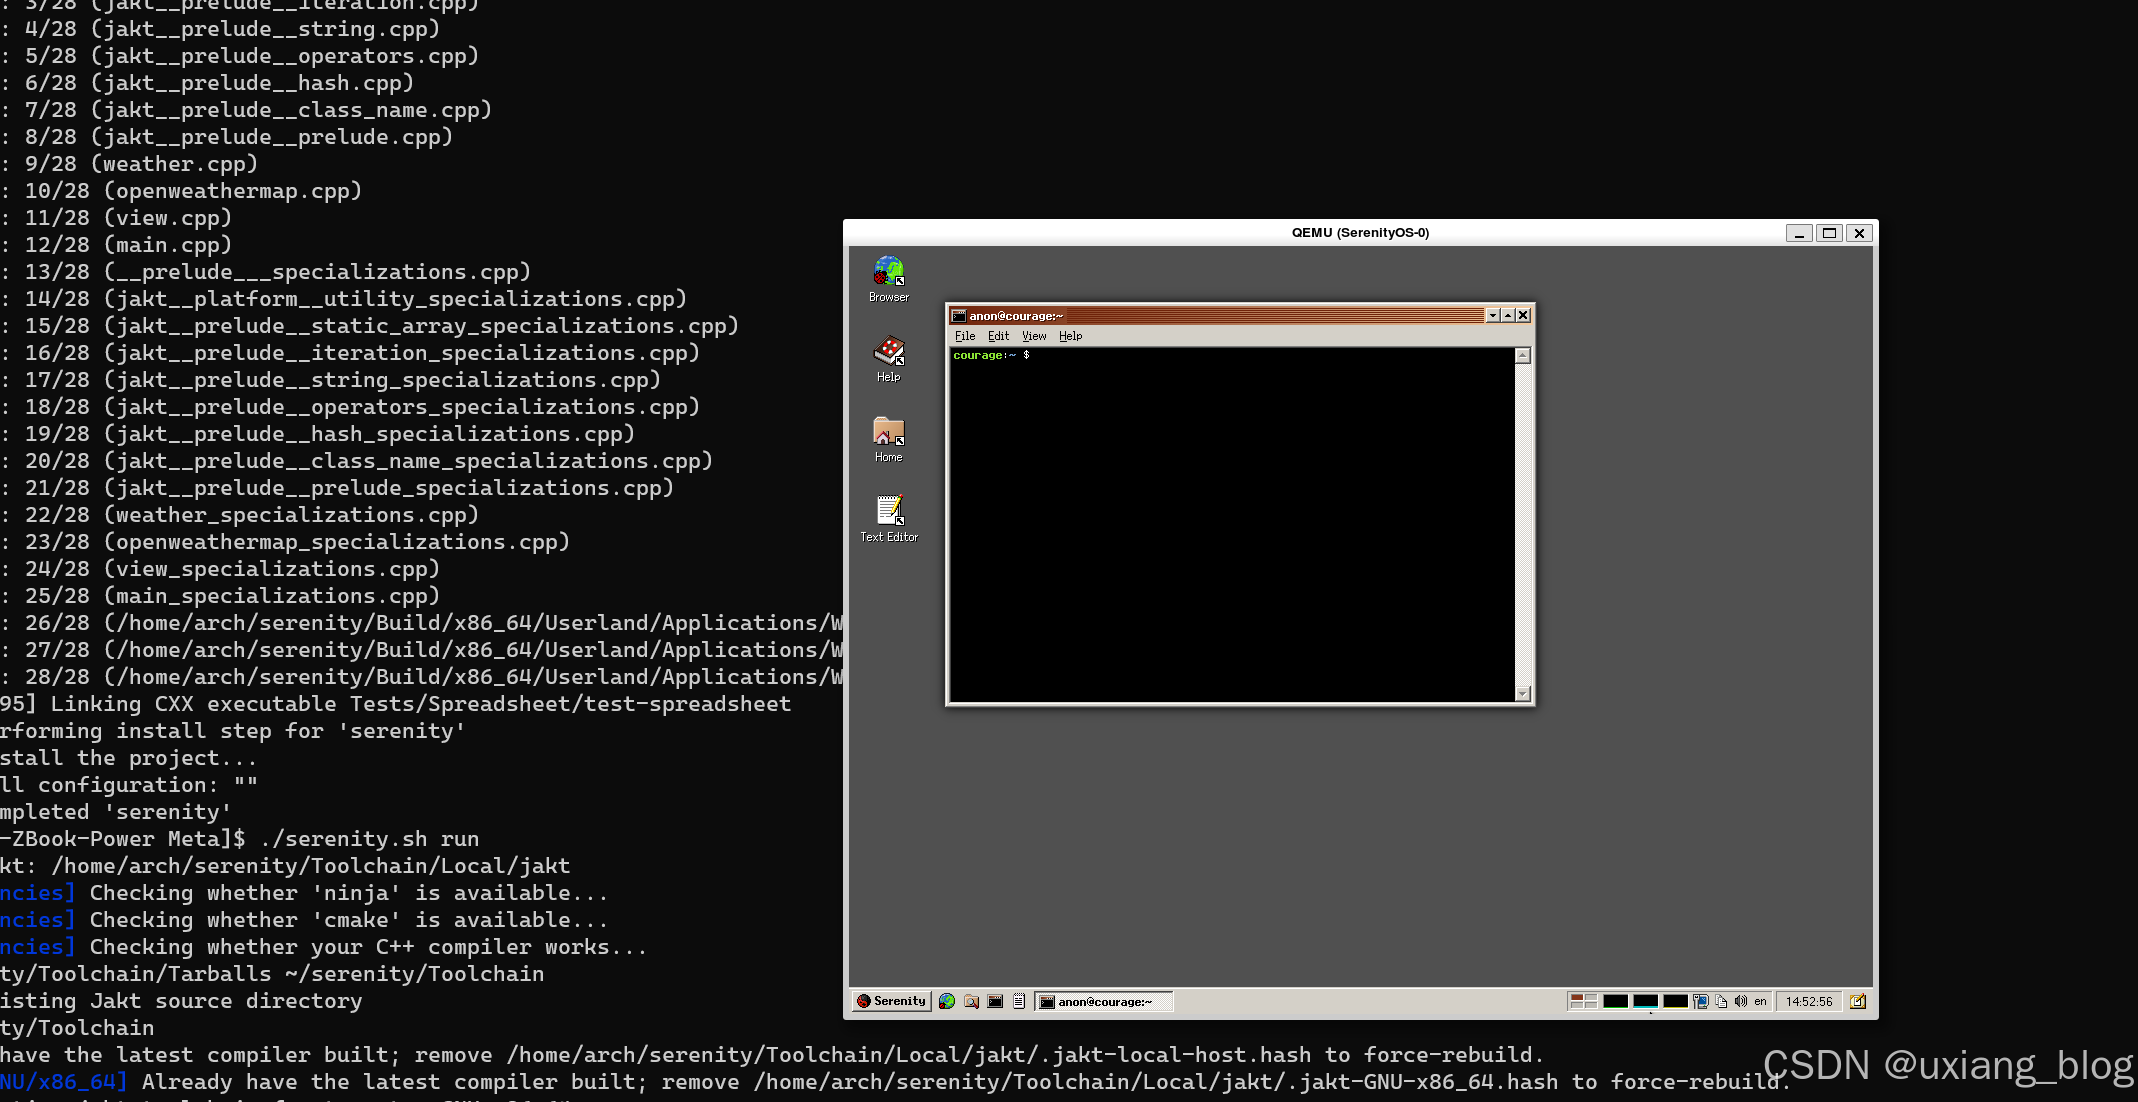Click the file manager quick-launch taskbar icon
The image size is (2138, 1102).
(x=971, y=1001)
